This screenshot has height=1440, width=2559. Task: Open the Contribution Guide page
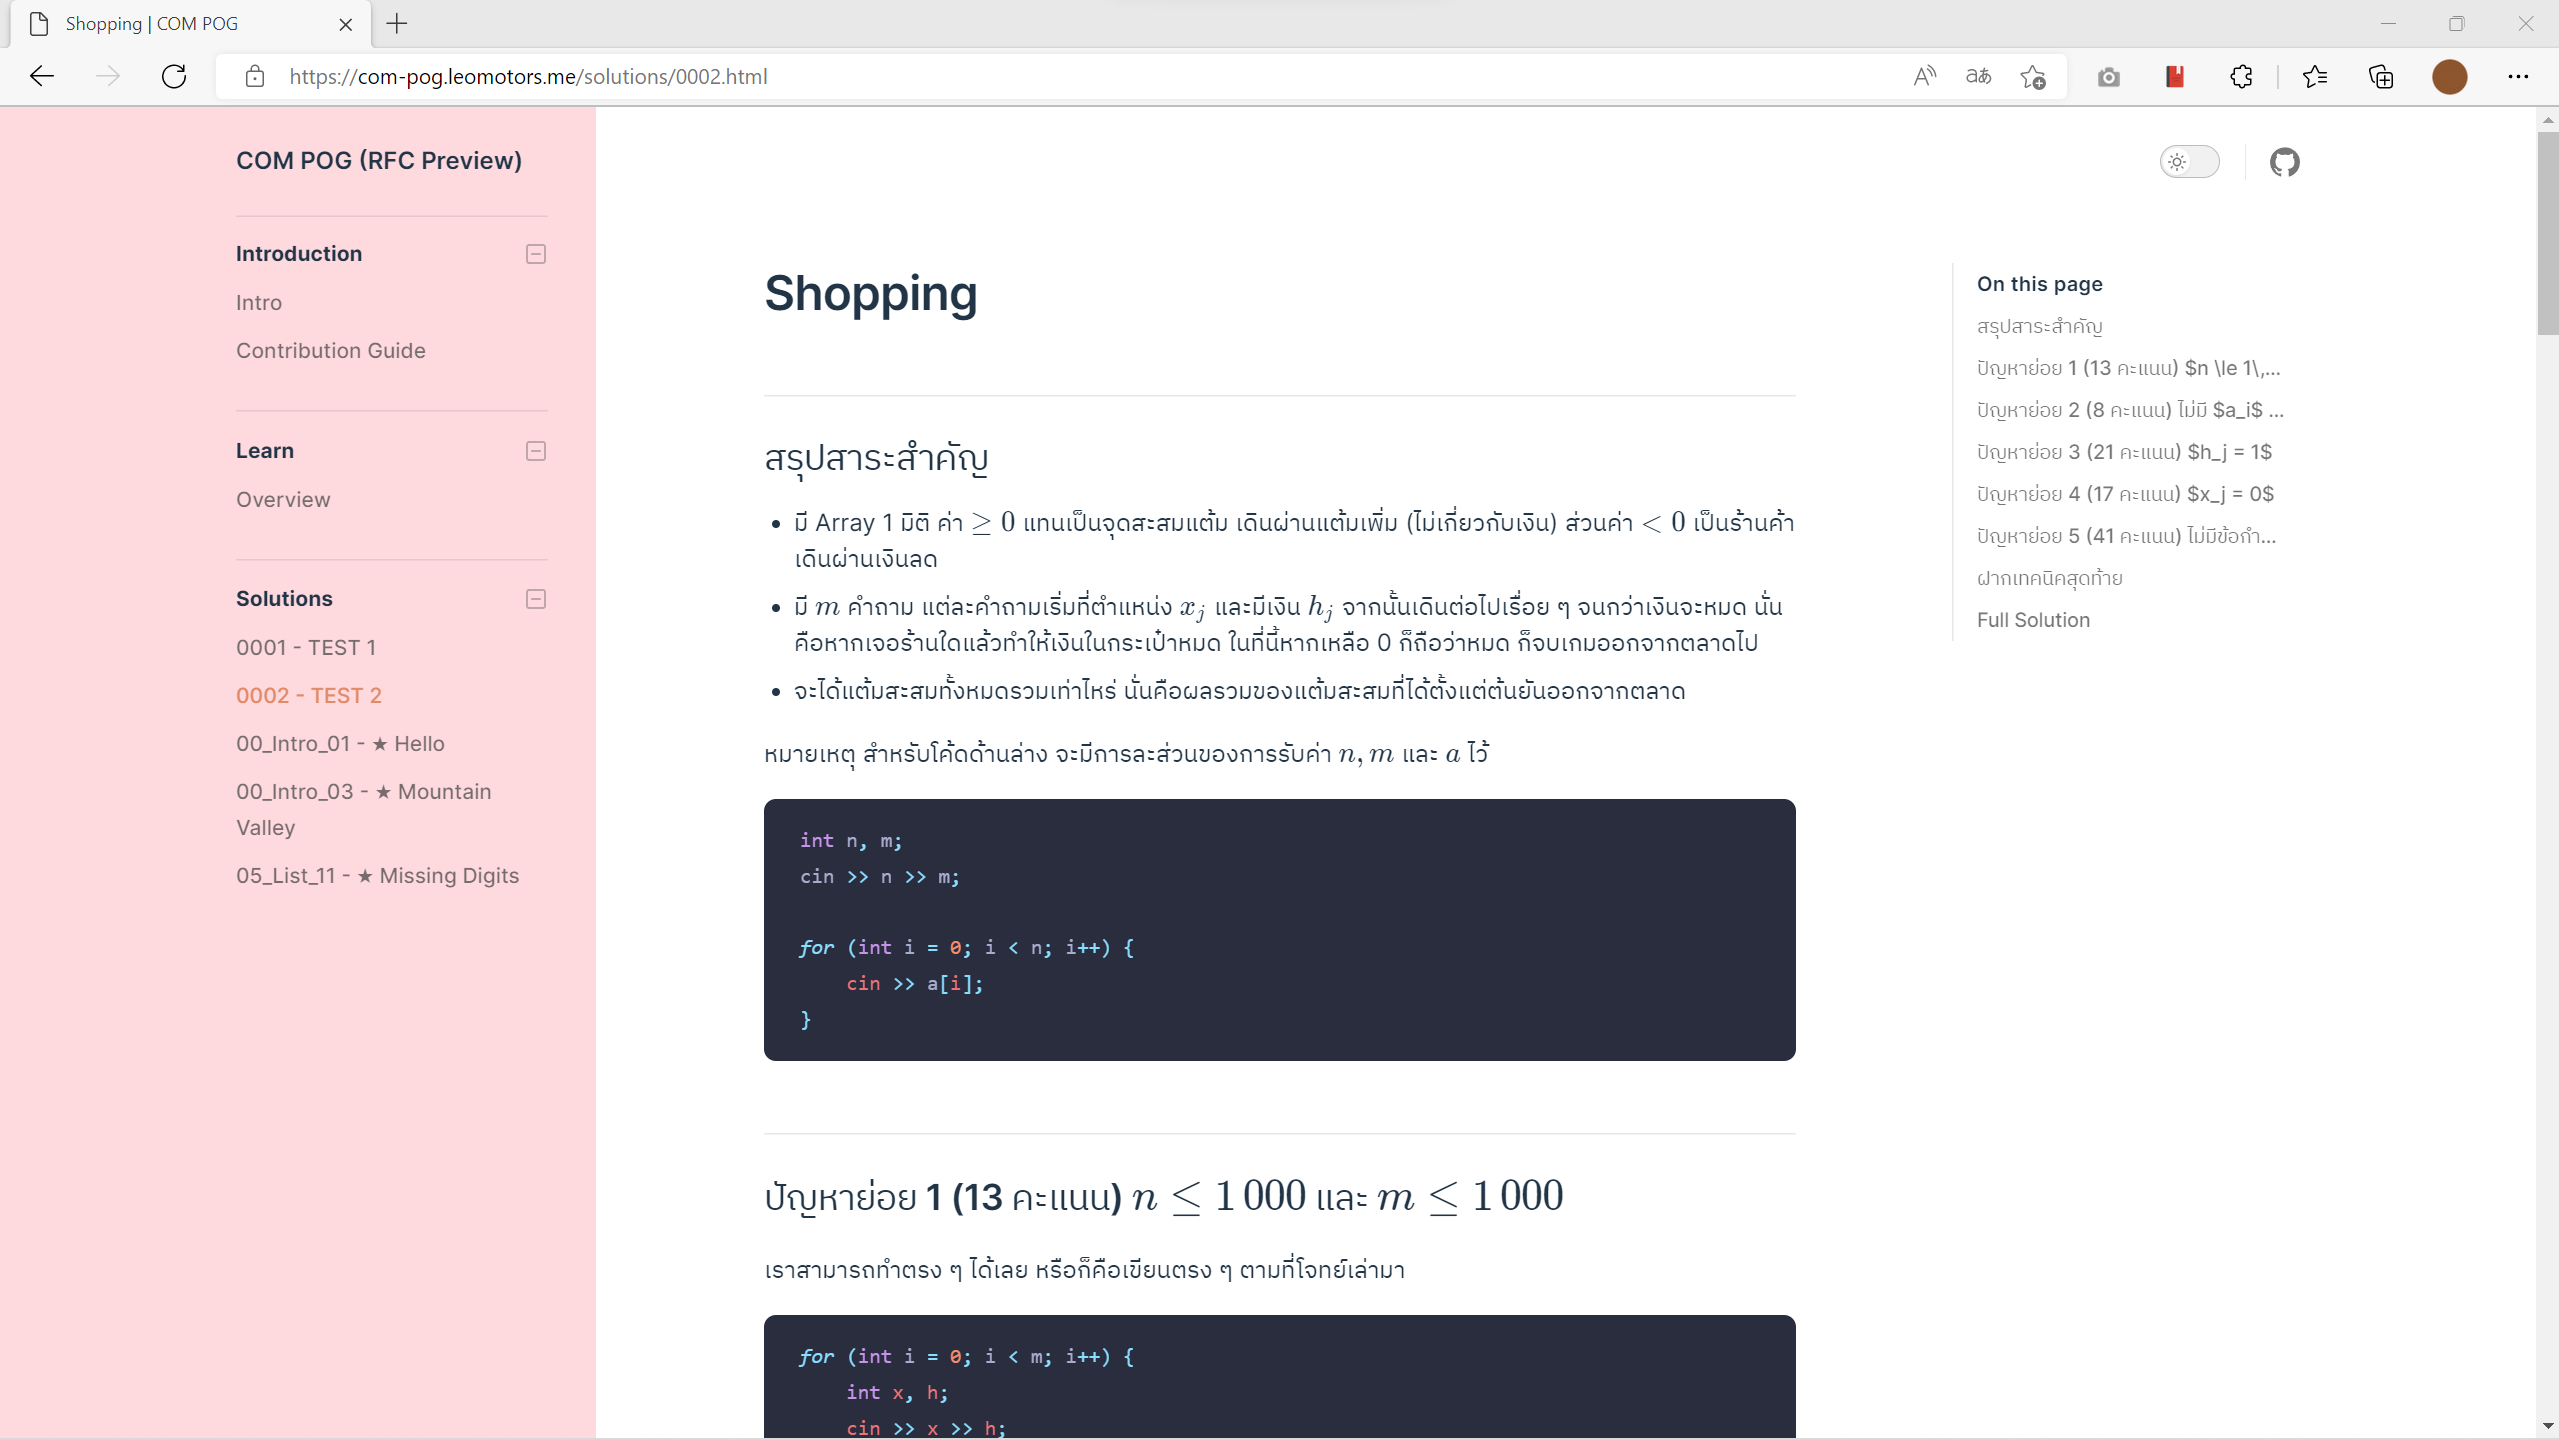(x=330, y=350)
